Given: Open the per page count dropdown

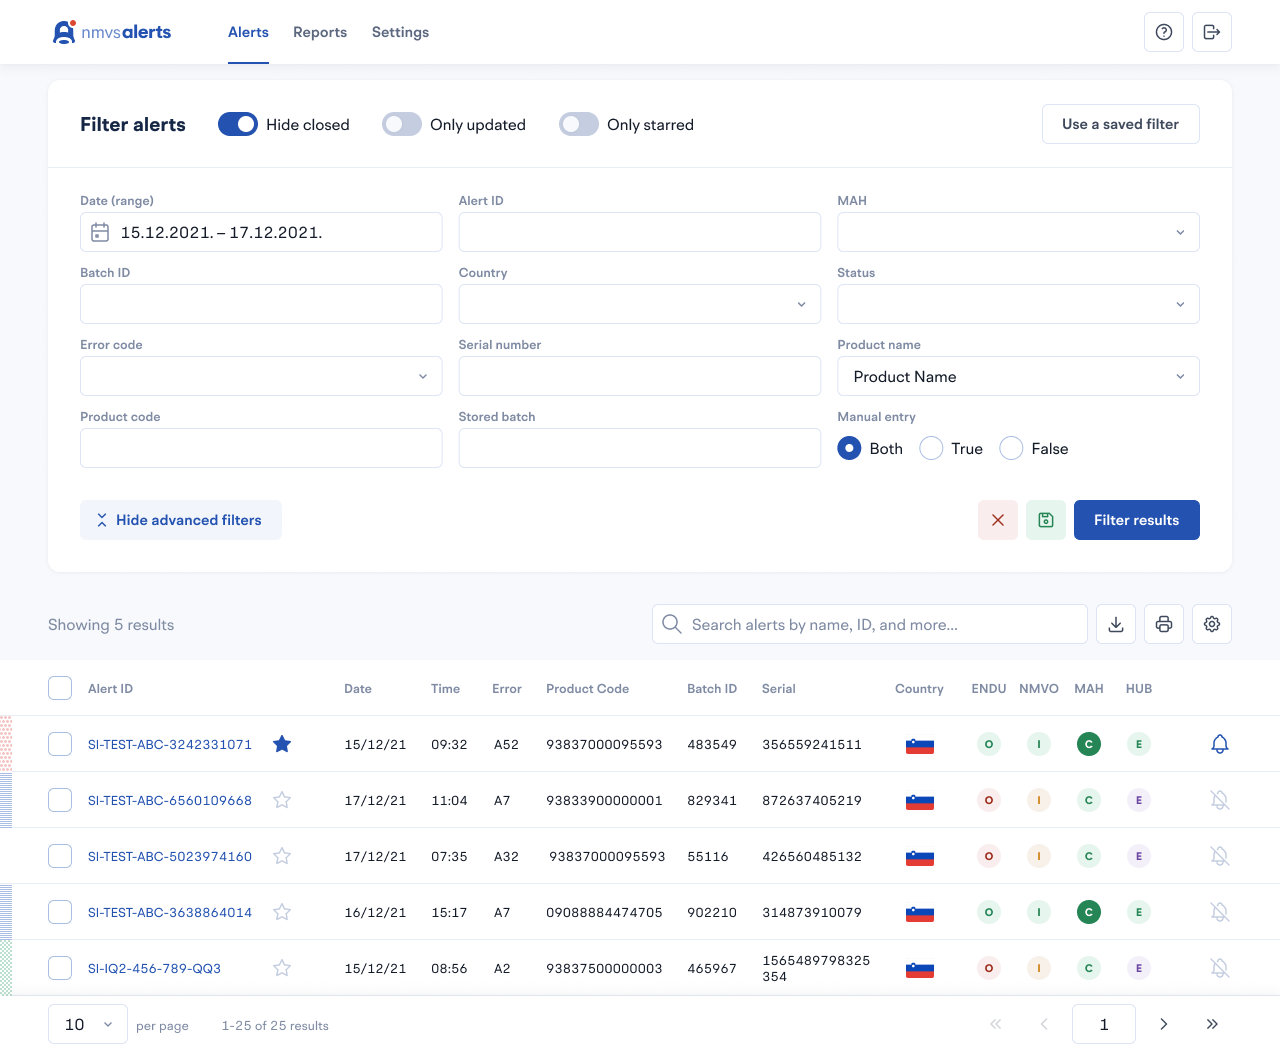Looking at the screenshot, I should pos(88,1024).
